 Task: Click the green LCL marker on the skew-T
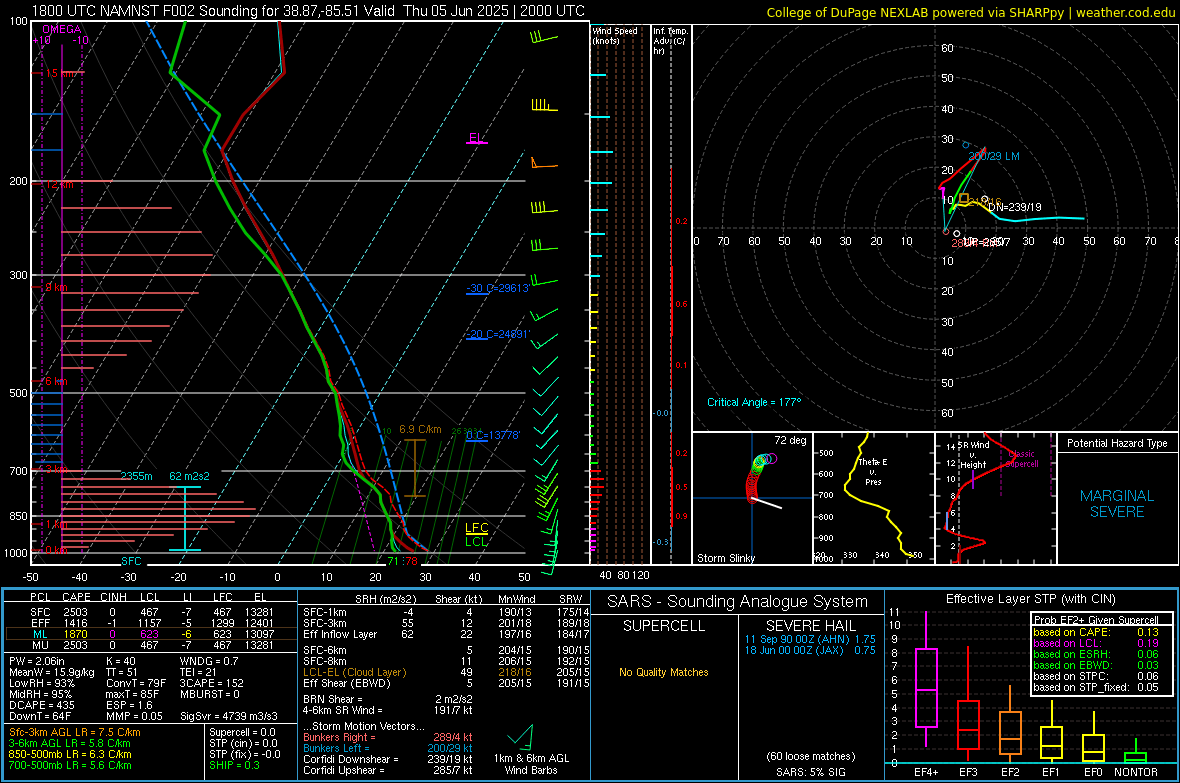[476, 541]
